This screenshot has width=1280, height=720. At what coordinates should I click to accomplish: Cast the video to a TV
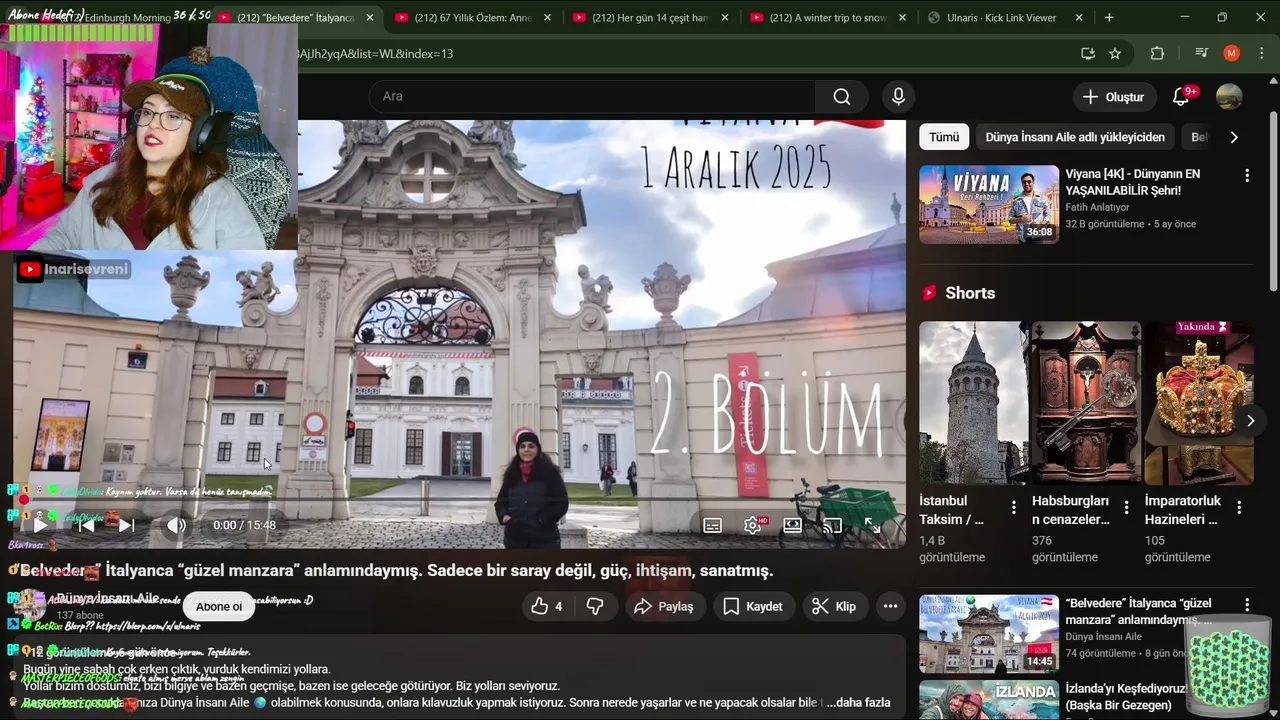[x=832, y=525]
